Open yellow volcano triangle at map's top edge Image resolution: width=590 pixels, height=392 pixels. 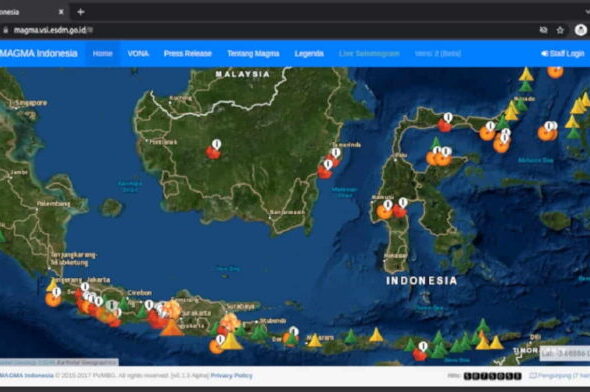(x=526, y=74)
